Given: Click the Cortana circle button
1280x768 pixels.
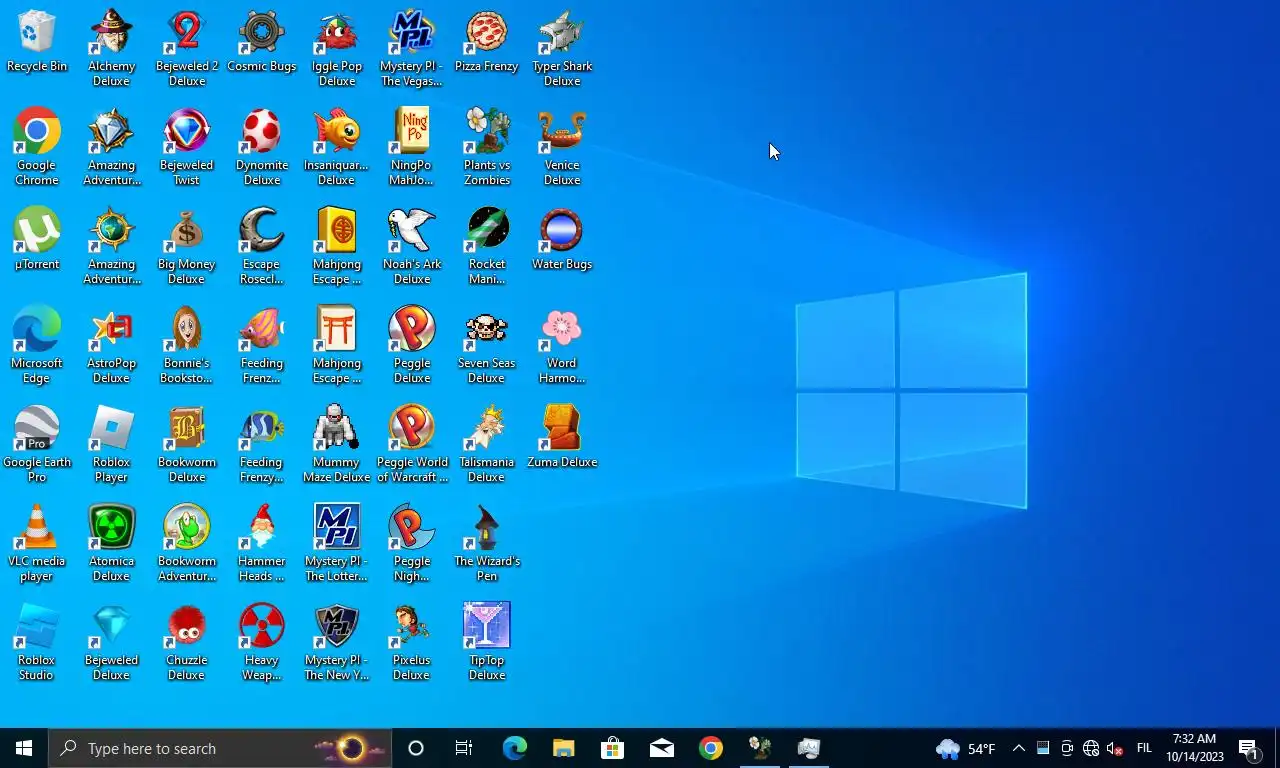Looking at the screenshot, I should click(416, 748).
